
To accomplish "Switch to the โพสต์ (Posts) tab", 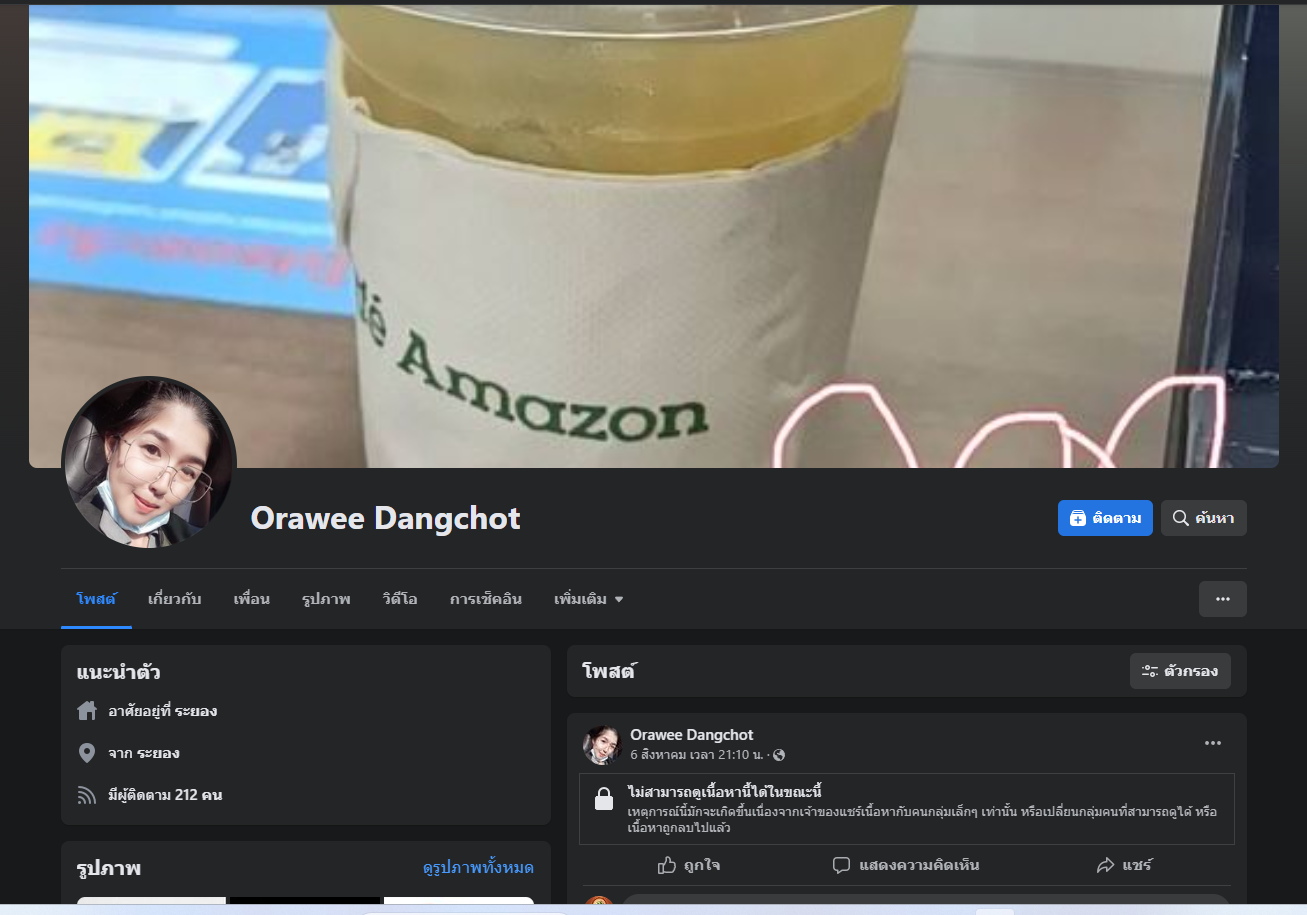I will point(96,599).
